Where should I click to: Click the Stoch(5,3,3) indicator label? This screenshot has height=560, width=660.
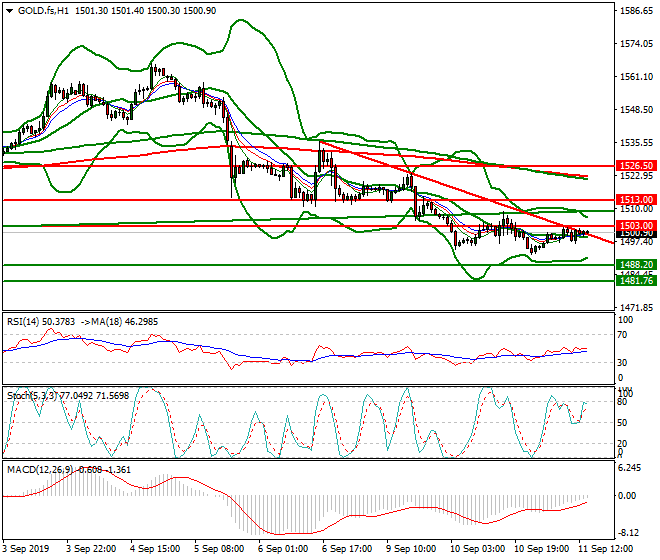[x=31, y=395]
